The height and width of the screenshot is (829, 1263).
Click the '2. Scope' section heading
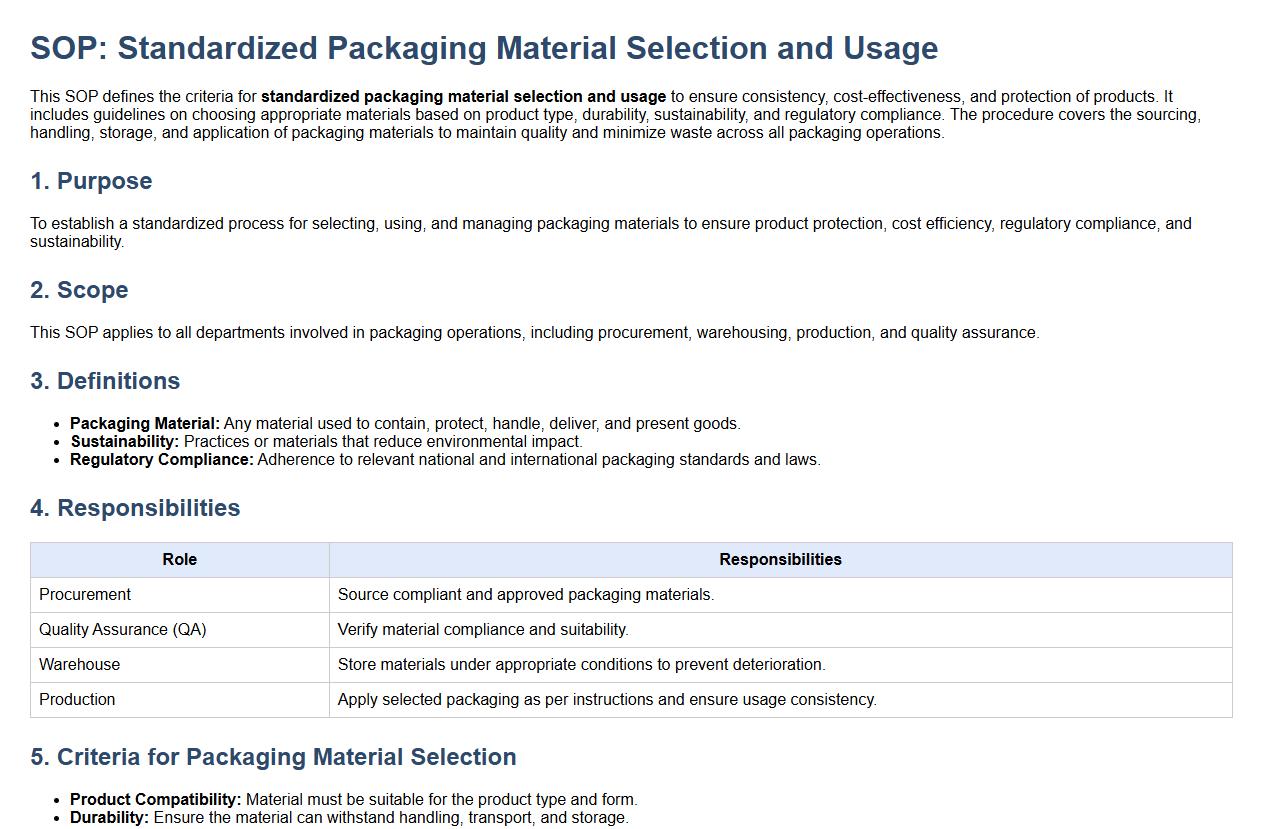pyautogui.click(x=79, y=290)
